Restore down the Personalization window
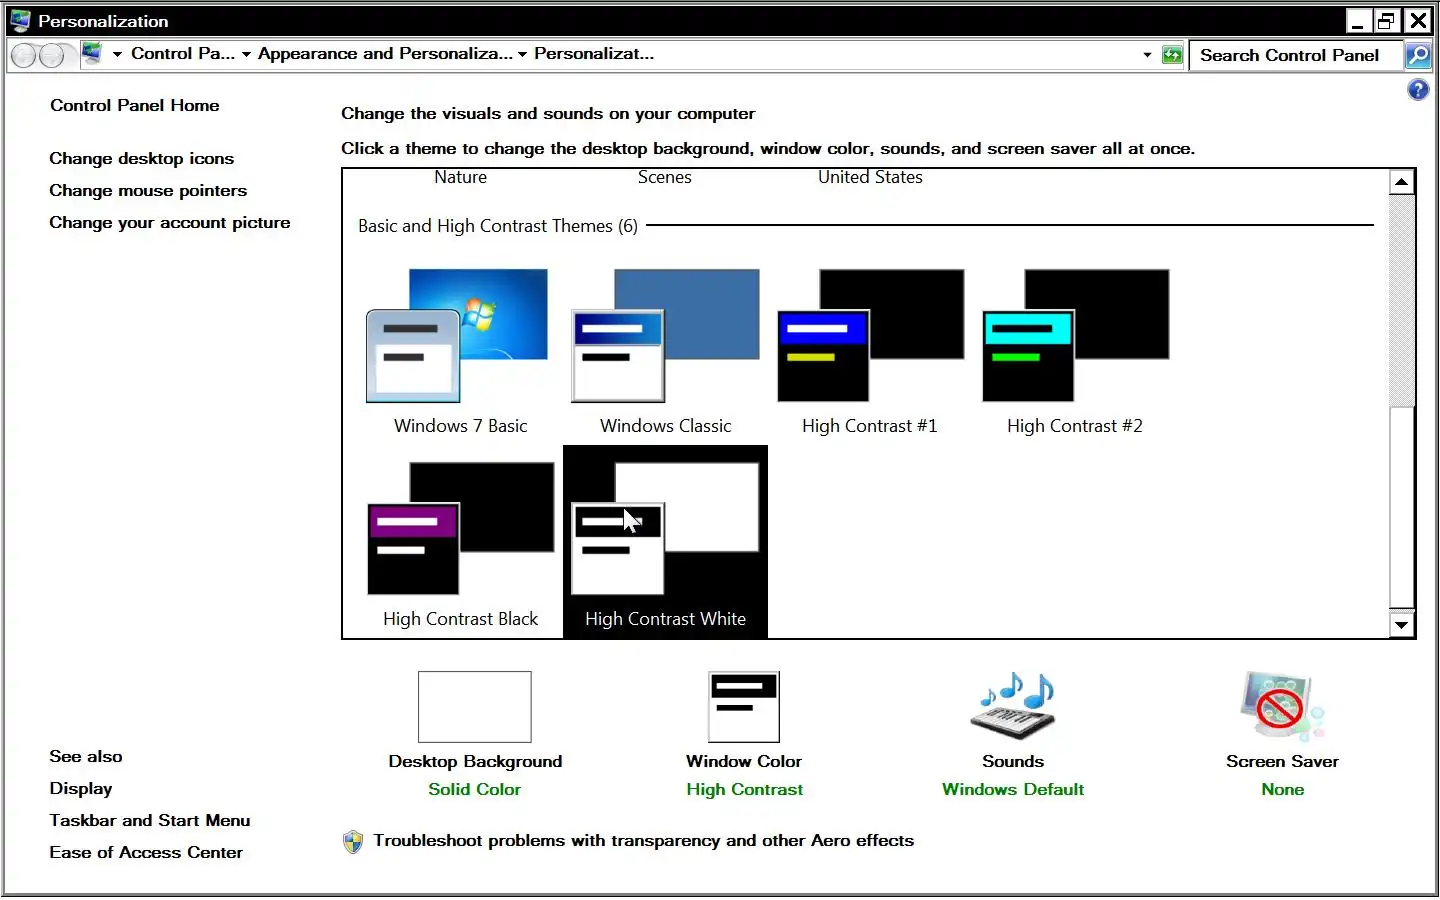The width and height of the screenshot is (1440, 900). [x=1387, y=21]
